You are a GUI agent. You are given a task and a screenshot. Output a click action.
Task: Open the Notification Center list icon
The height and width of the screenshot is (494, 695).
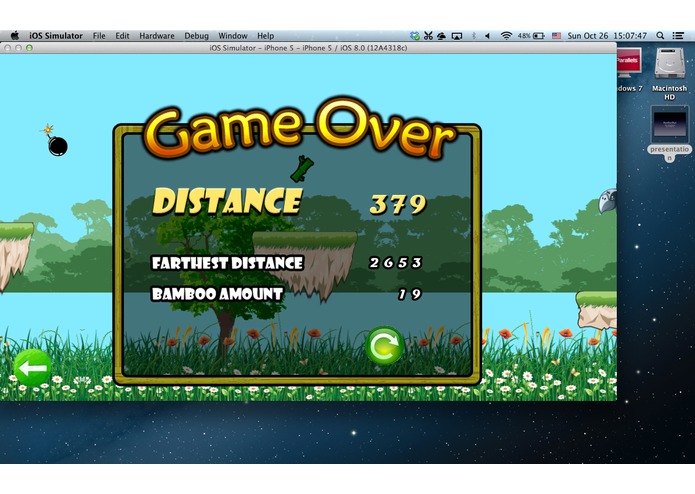pyautogui.click(x=678, y=36)
